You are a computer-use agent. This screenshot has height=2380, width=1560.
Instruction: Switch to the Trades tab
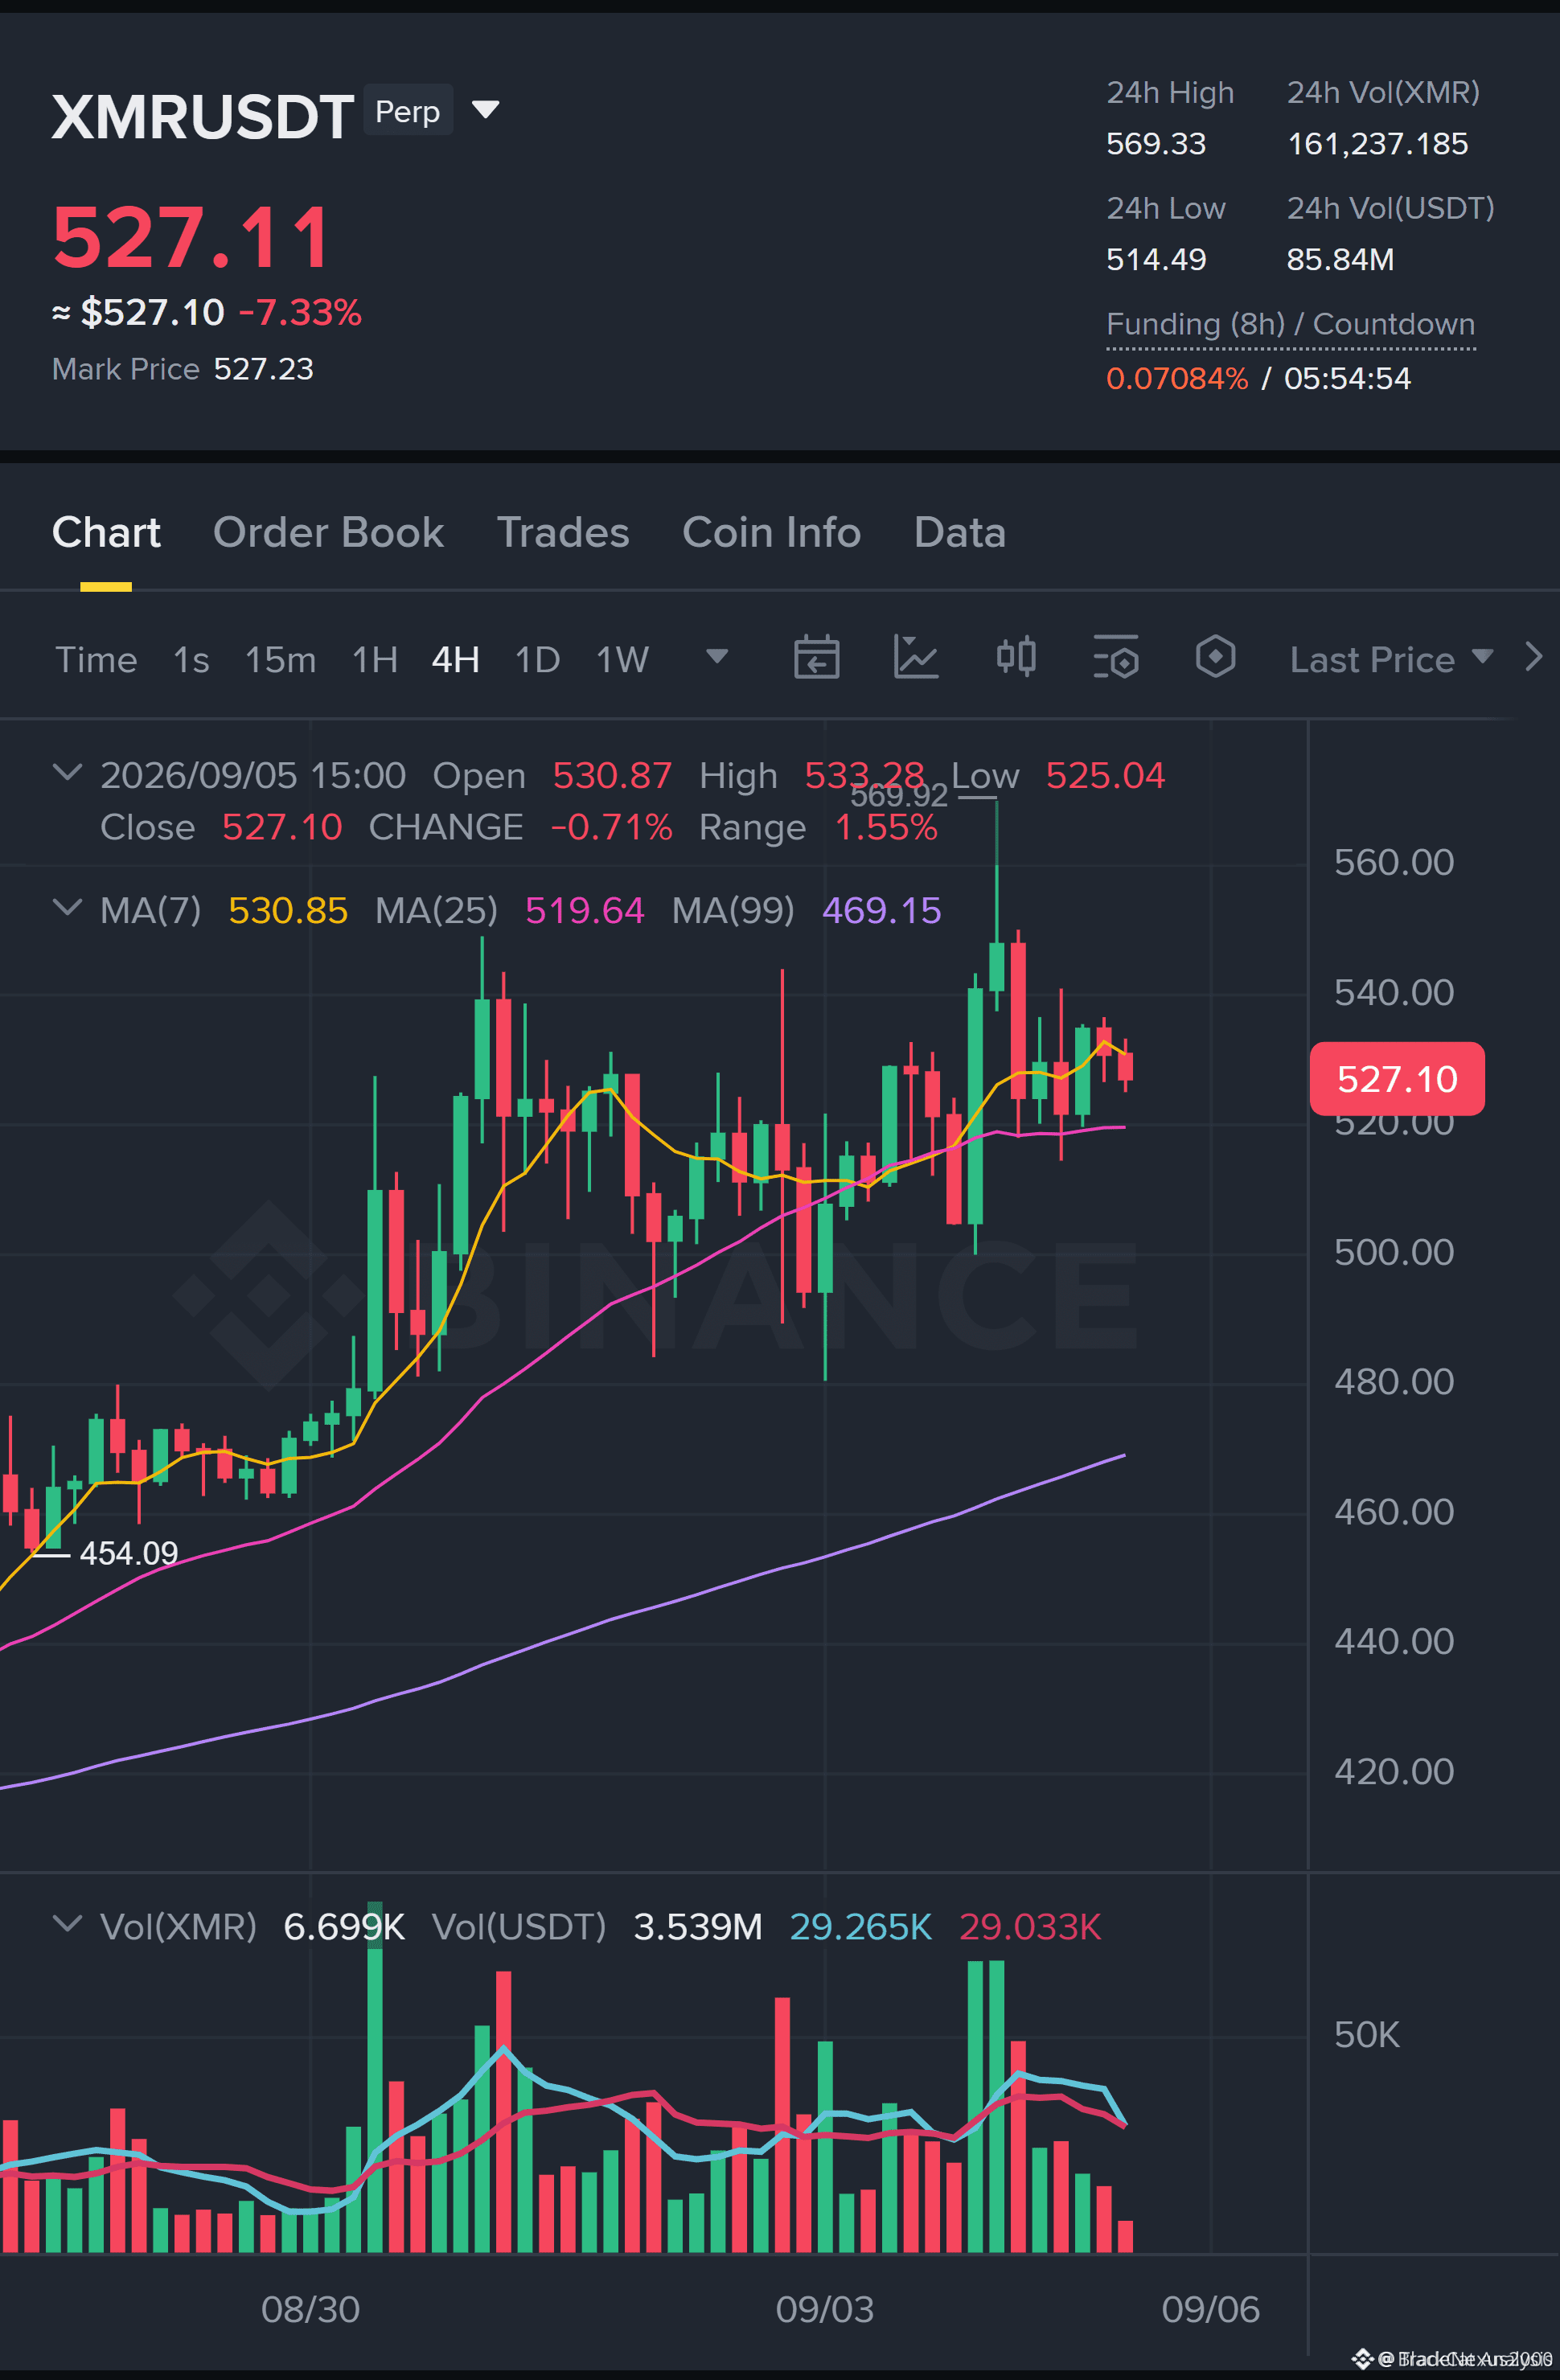tap(563, 532)
